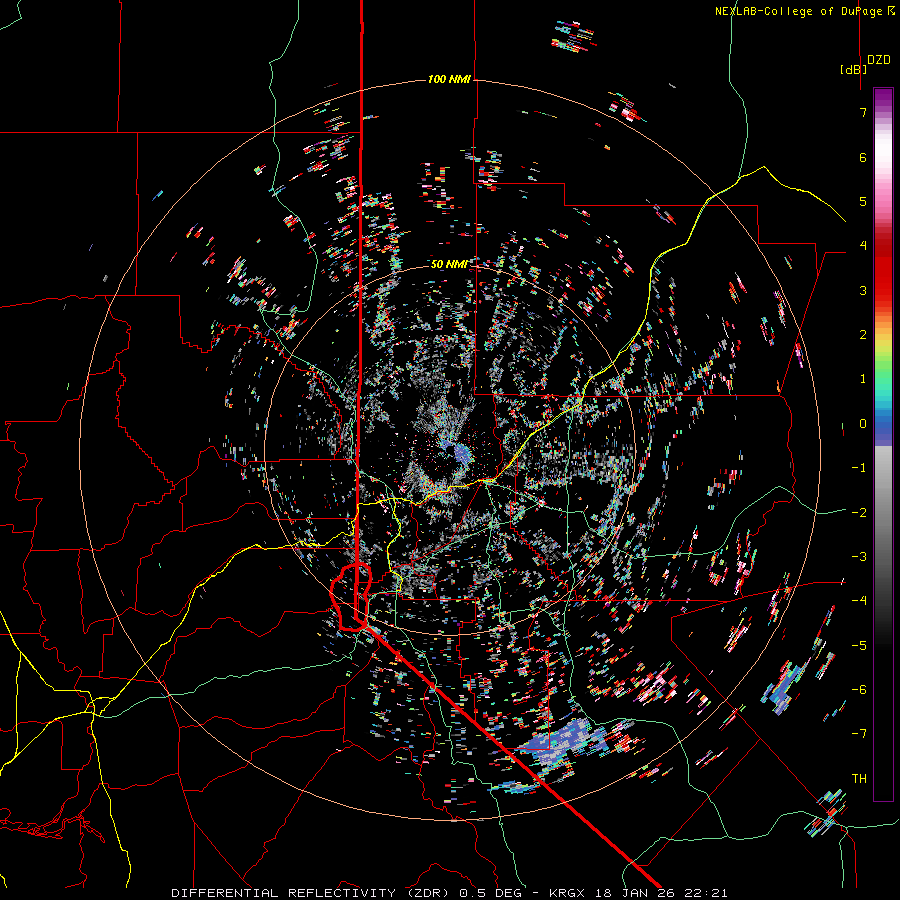Click the -4 value on color scale
Image resolution: width=900 pixels, height=900 pixels.
[859, 600]
